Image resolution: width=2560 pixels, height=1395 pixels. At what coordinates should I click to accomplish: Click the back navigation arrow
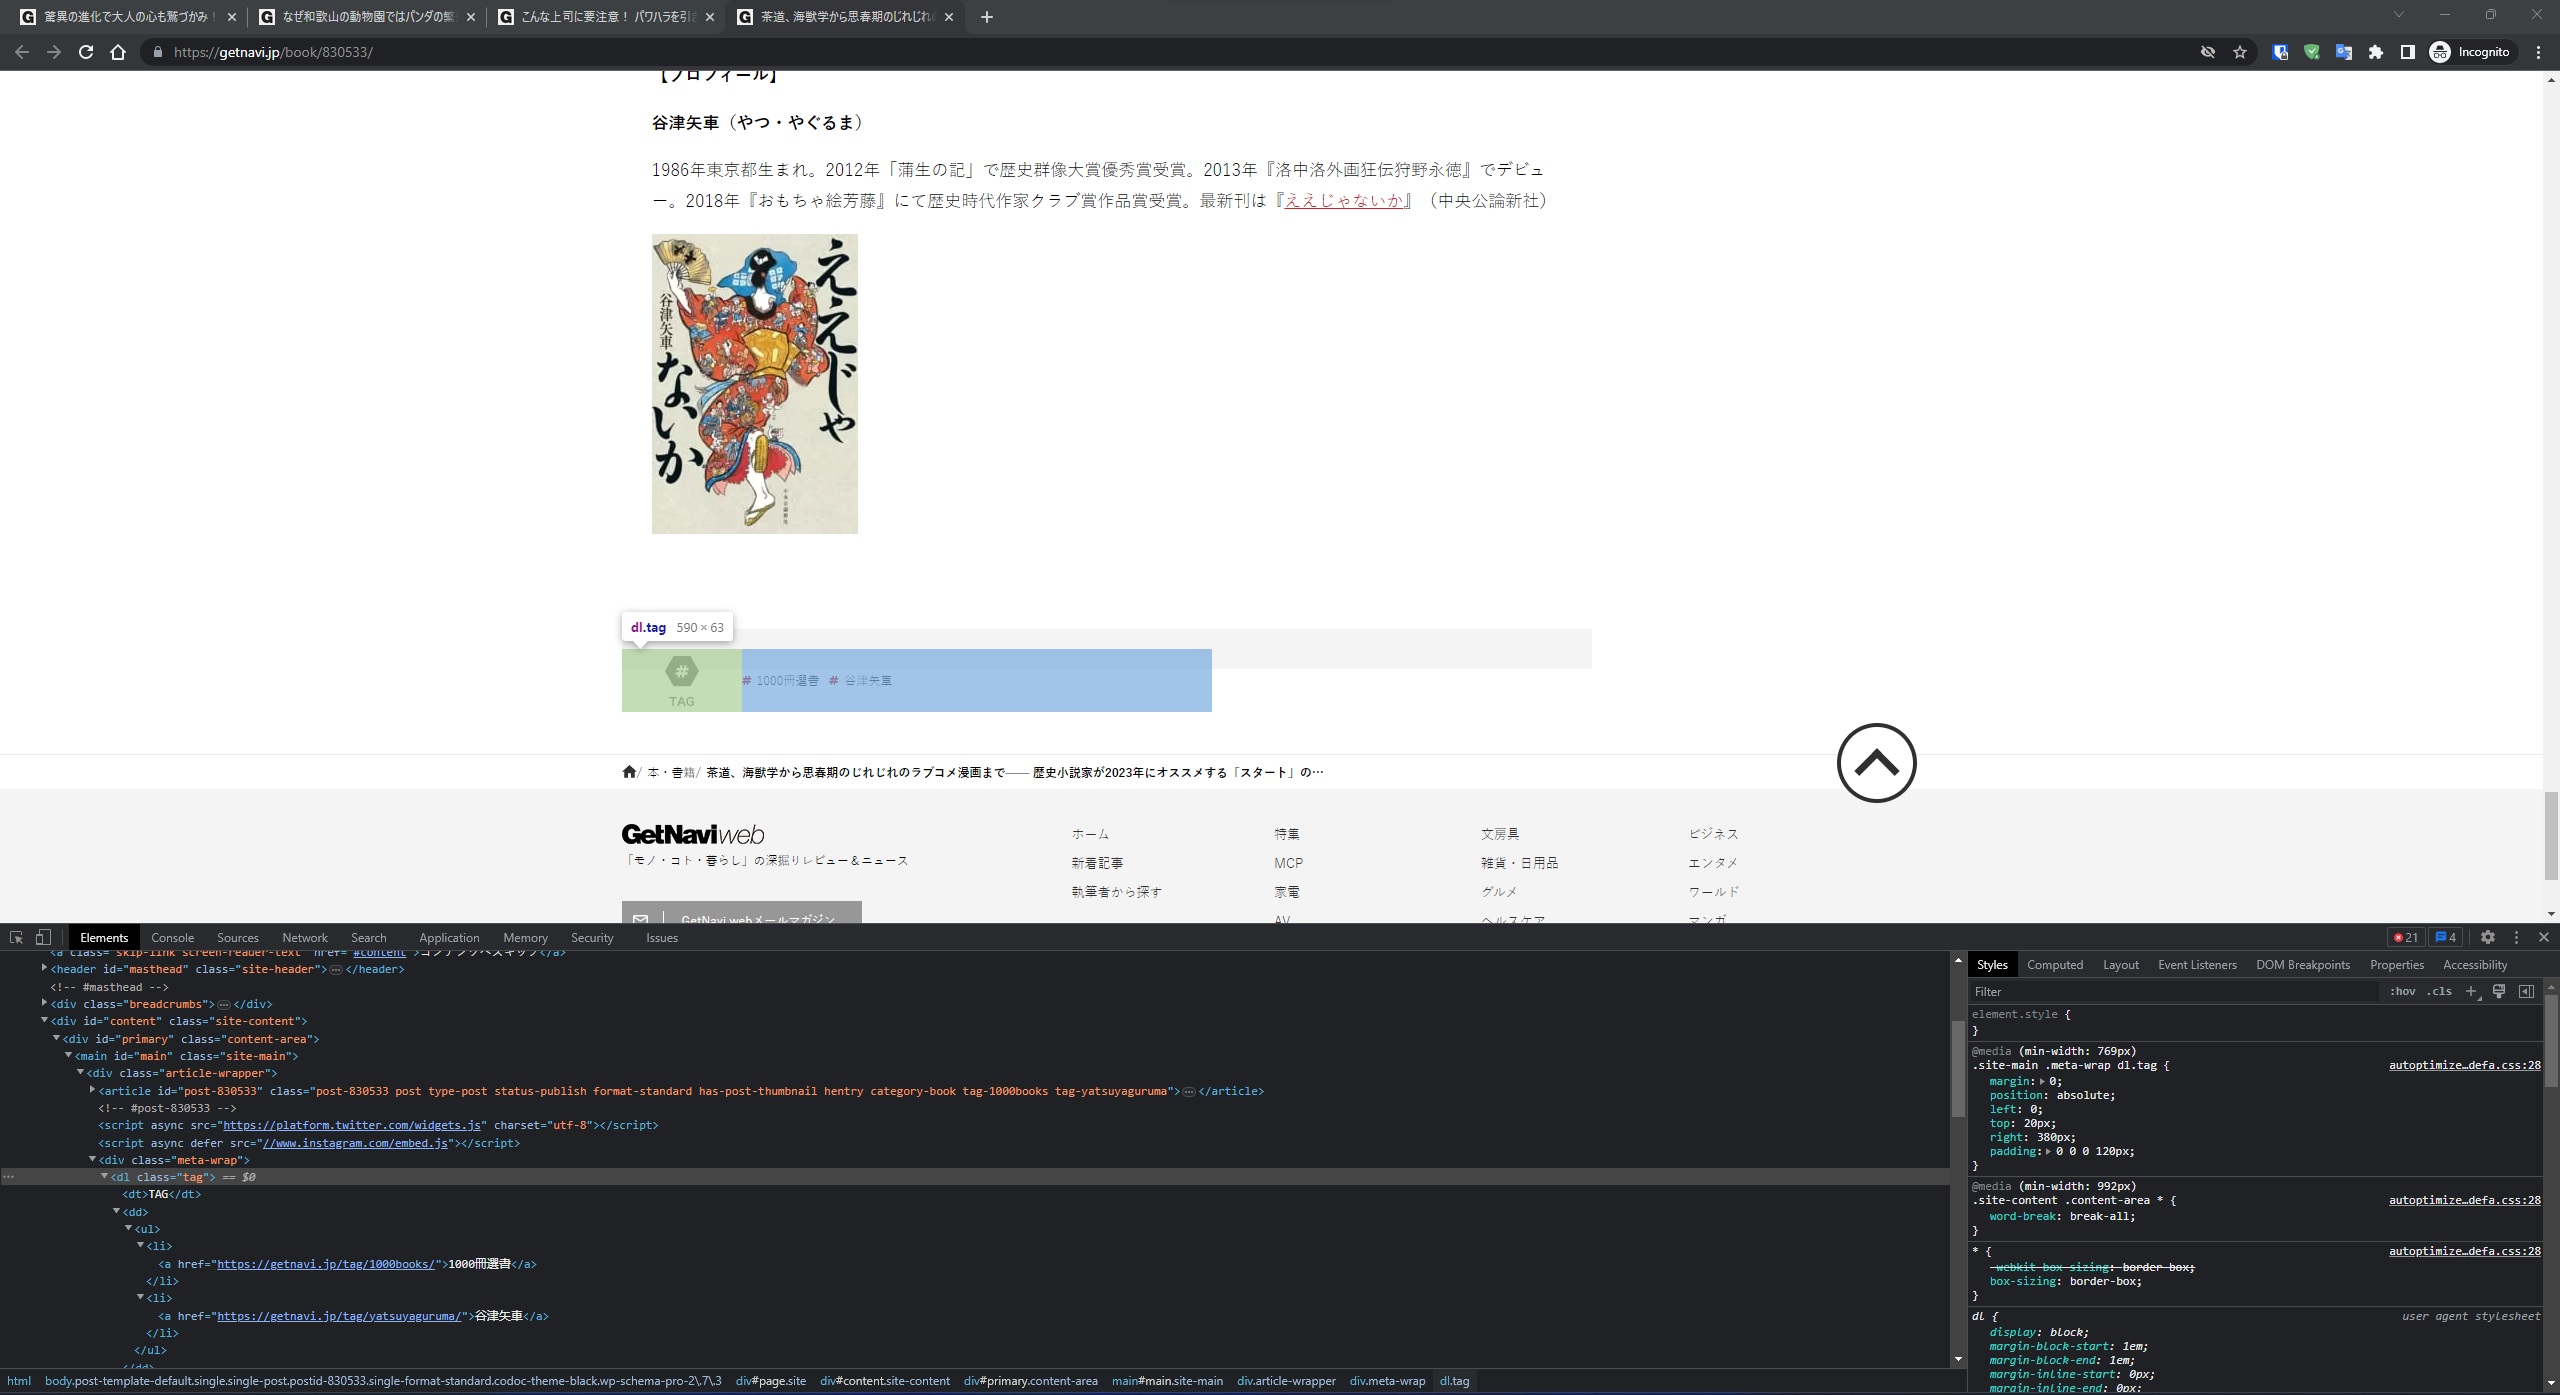pyautogui.click(x=21, y=52)
